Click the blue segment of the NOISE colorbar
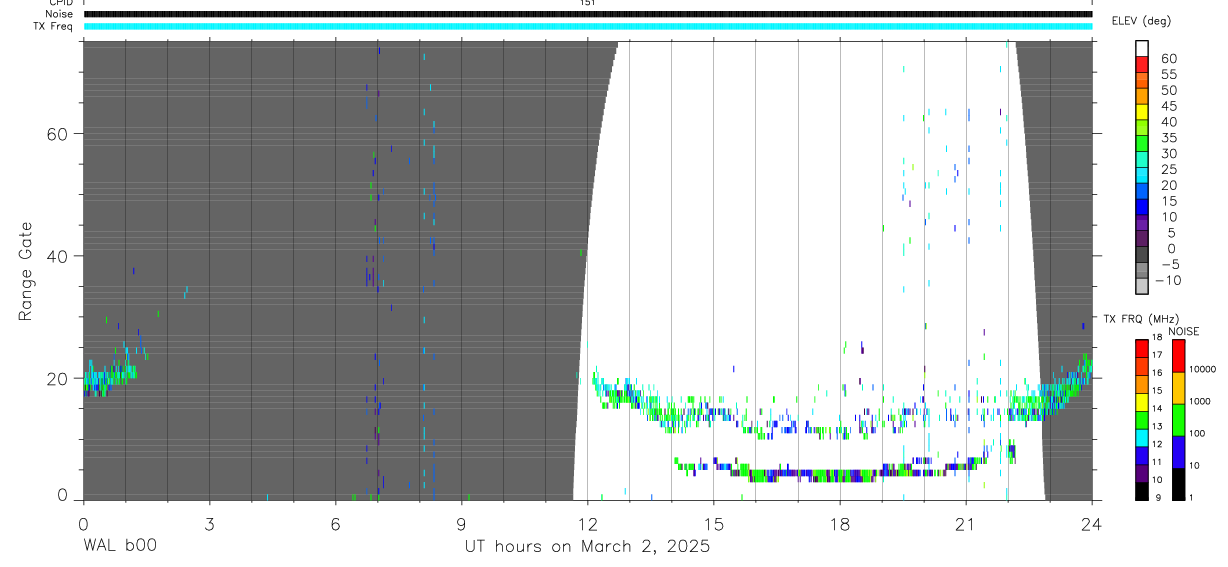Viewport: 1228px width, 567px height. coord(1177,452)
